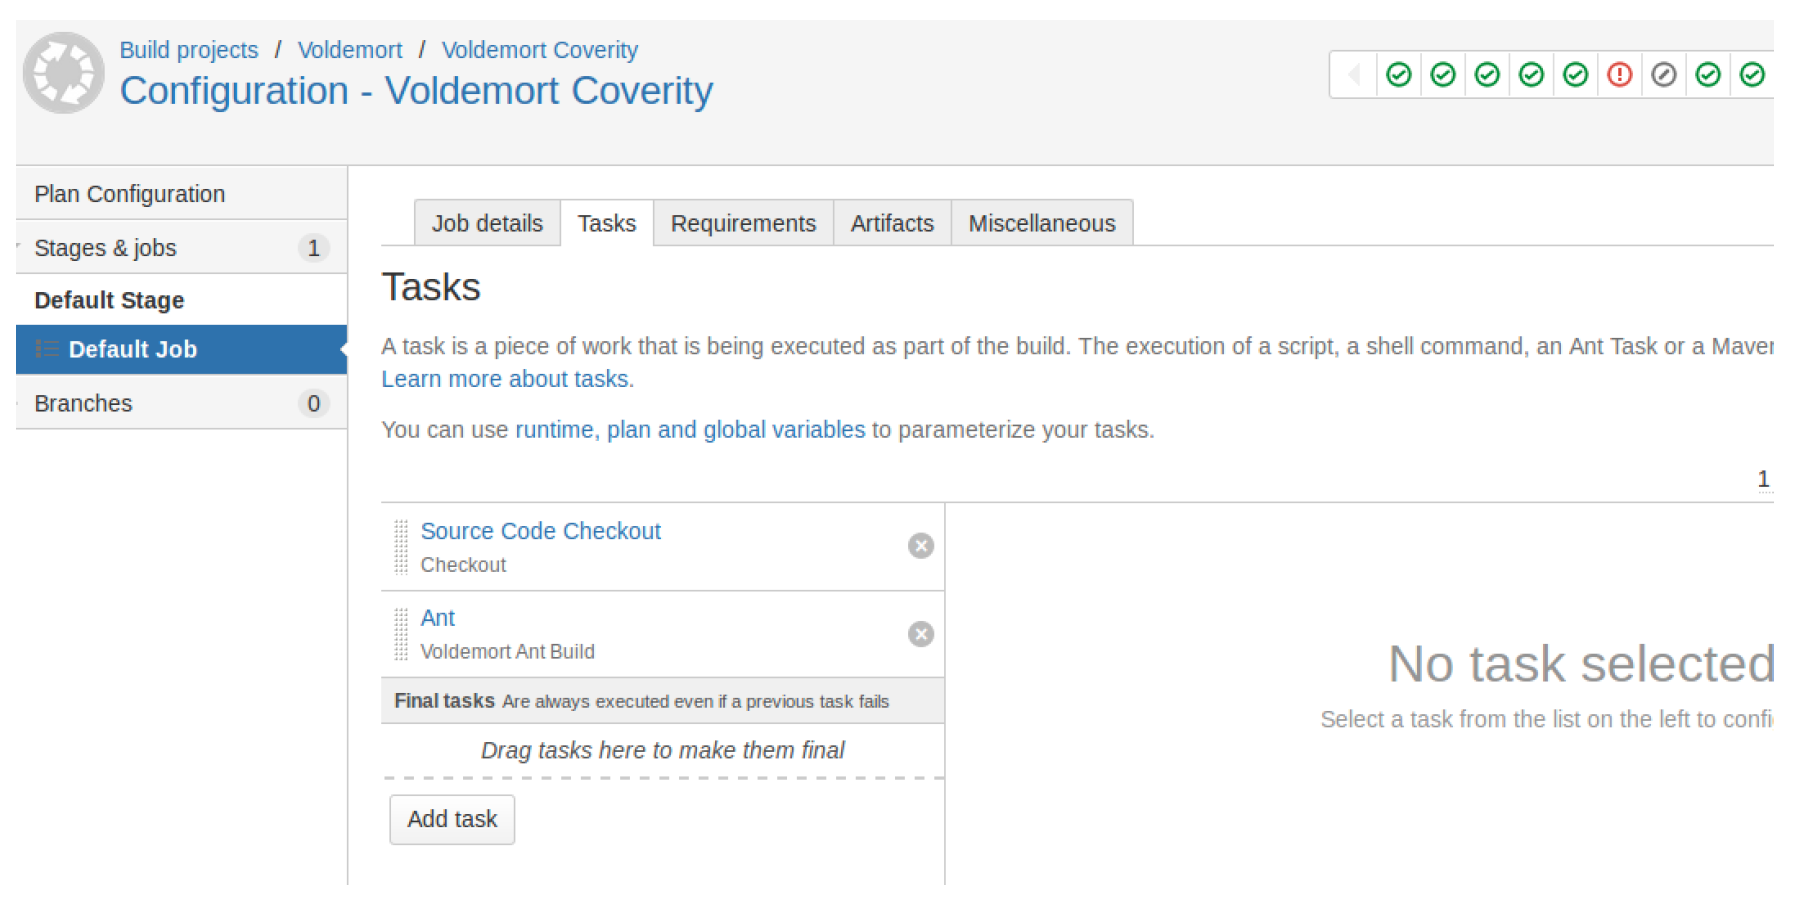Click drag handle of Source Code Checkout
The height and width of the screenshot is (900, 1820).
click(401, 547)
